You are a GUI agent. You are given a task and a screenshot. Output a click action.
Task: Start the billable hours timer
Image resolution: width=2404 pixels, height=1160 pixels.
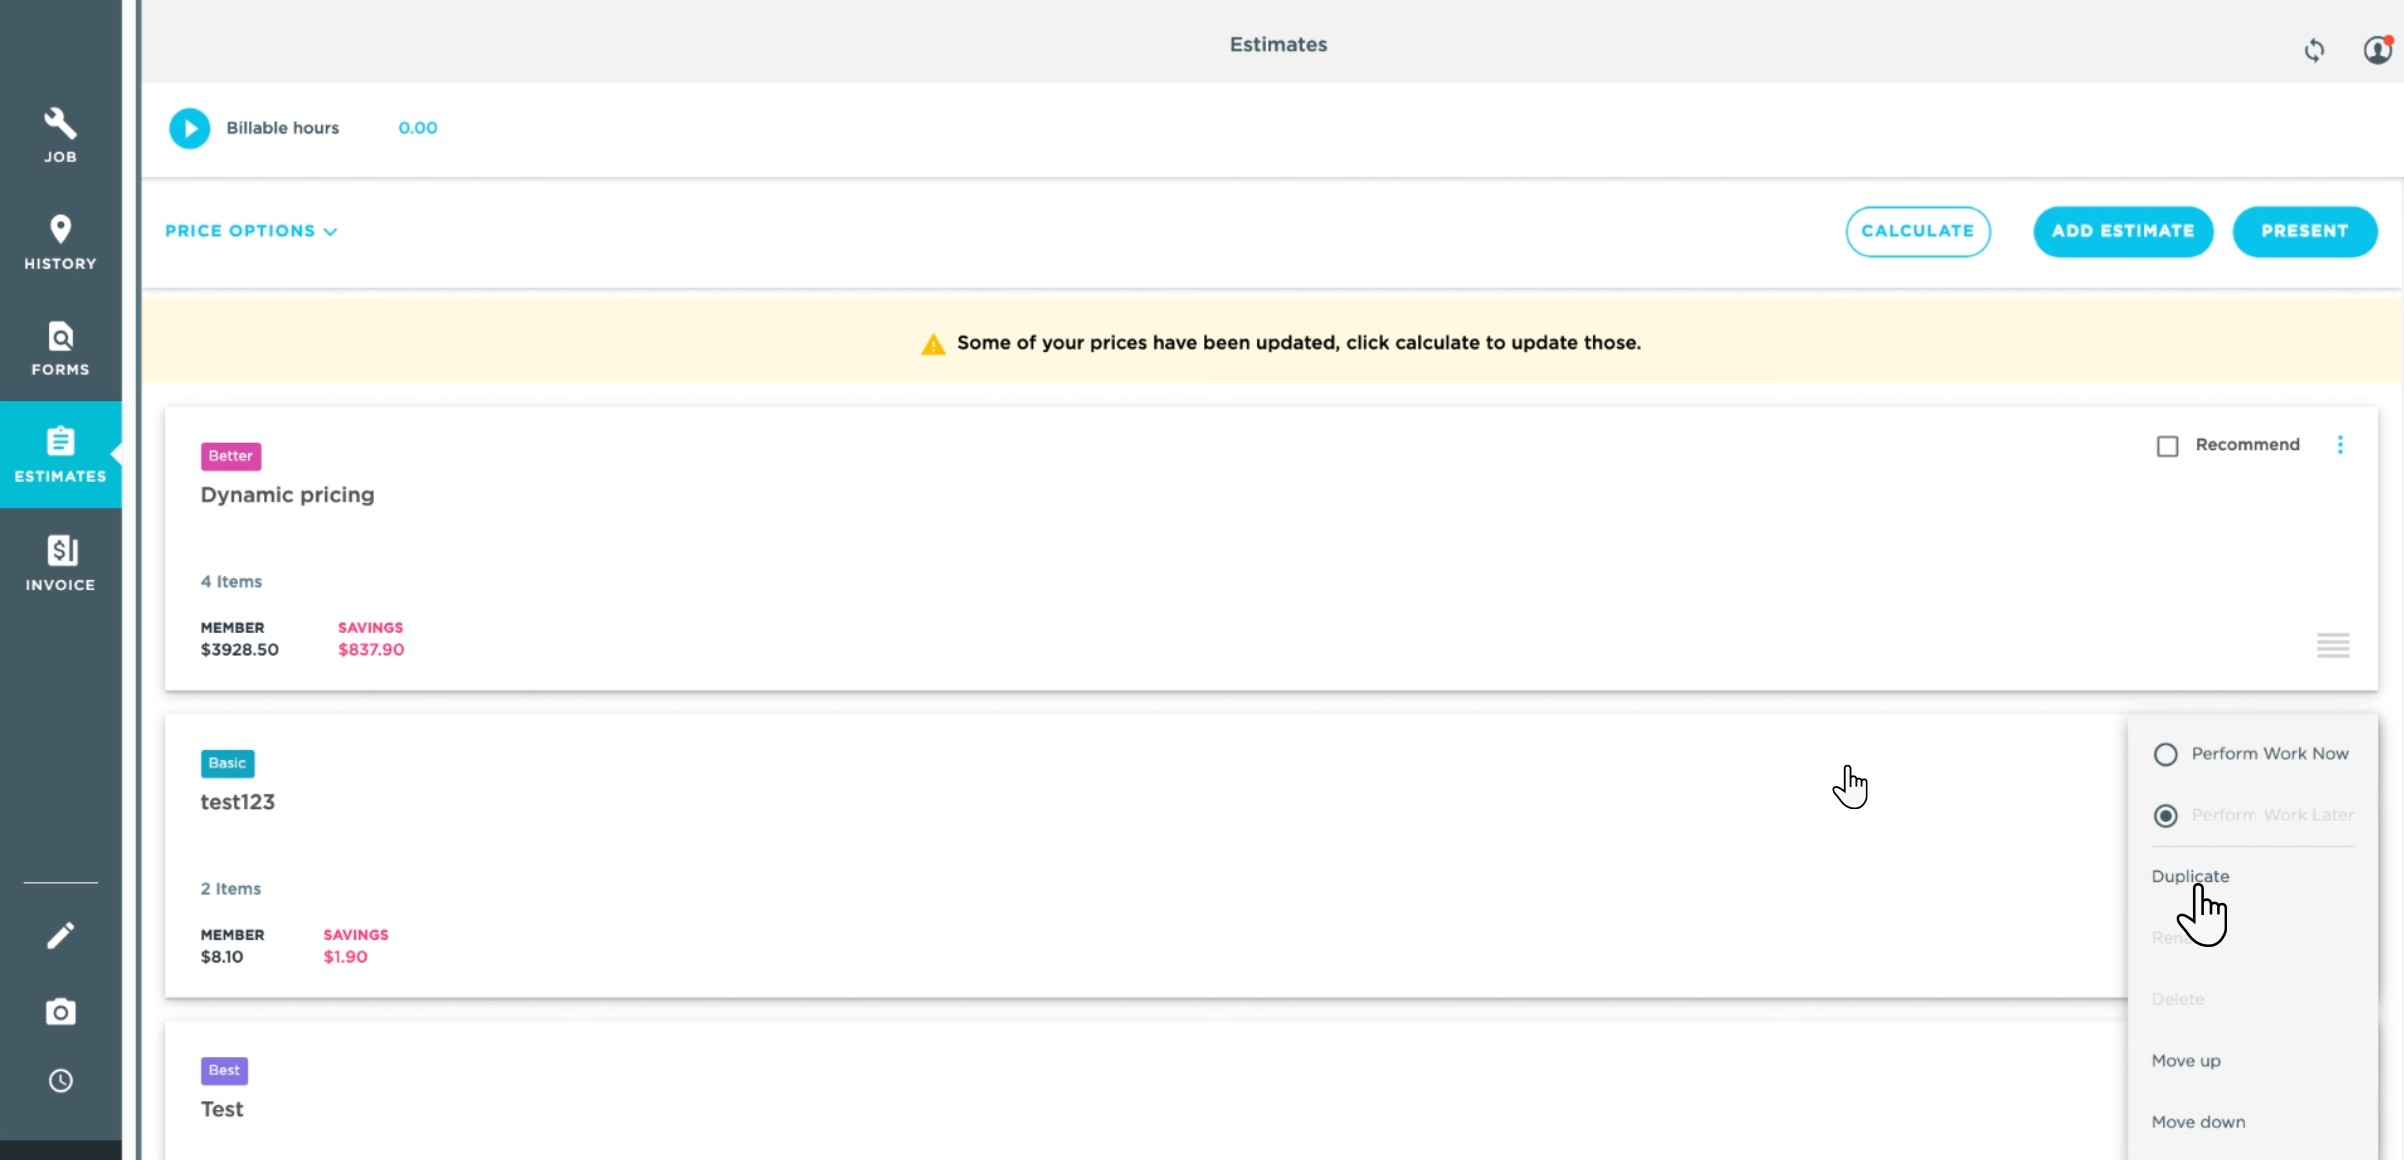coord(189,128)
